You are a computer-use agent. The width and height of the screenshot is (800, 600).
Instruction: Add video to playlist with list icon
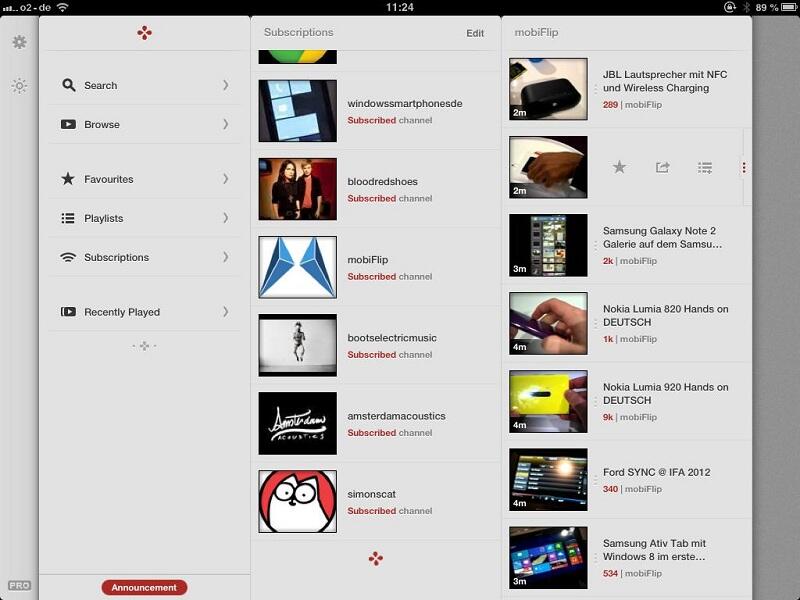pos(705,167)
